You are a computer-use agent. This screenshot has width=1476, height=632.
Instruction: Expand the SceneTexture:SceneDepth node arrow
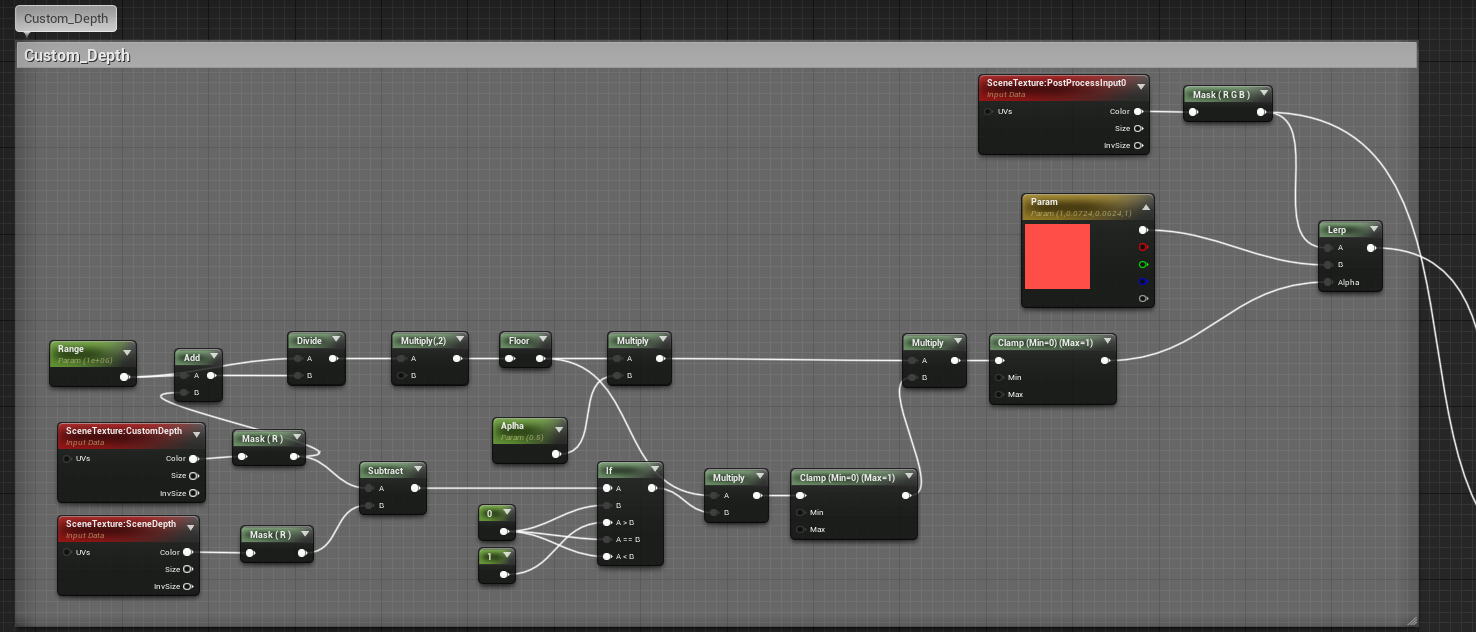pos(190,527)
